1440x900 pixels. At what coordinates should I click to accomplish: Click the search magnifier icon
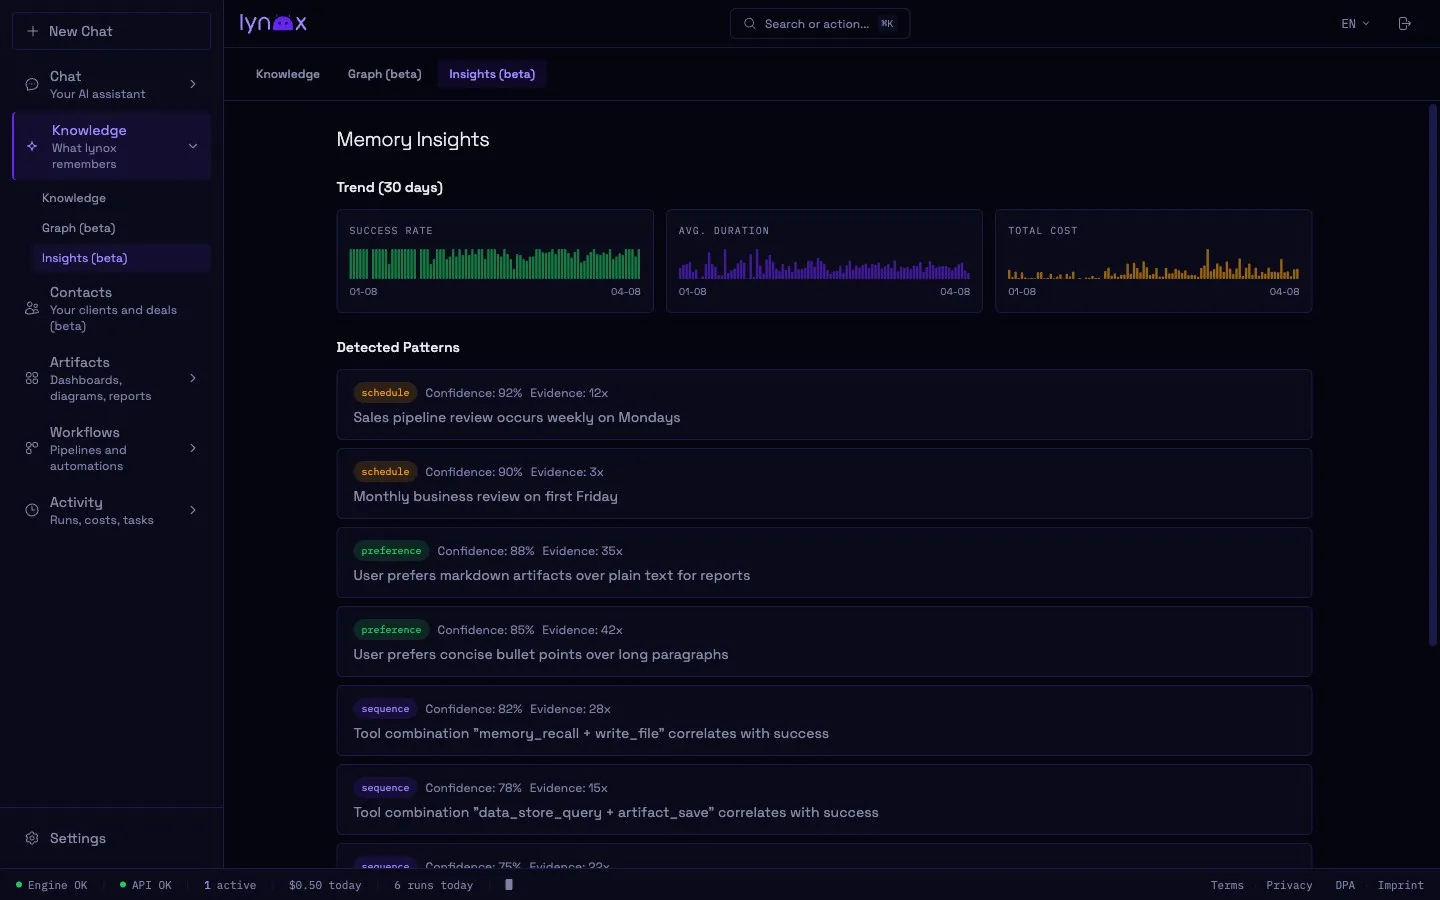pyautogui.click(x=749, y=24)
